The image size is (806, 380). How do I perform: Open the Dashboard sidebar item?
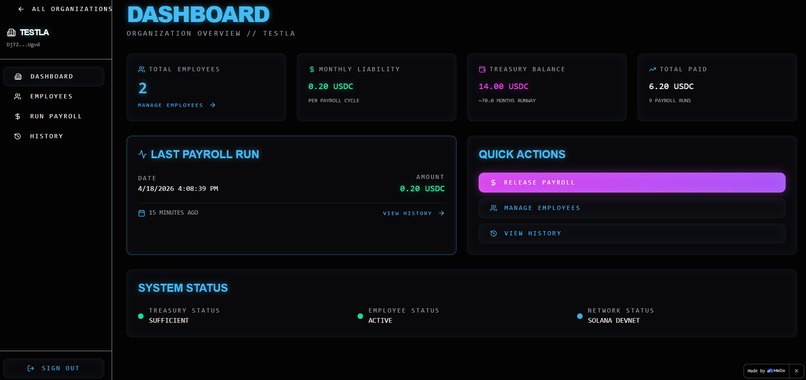(x=53, y=77)
